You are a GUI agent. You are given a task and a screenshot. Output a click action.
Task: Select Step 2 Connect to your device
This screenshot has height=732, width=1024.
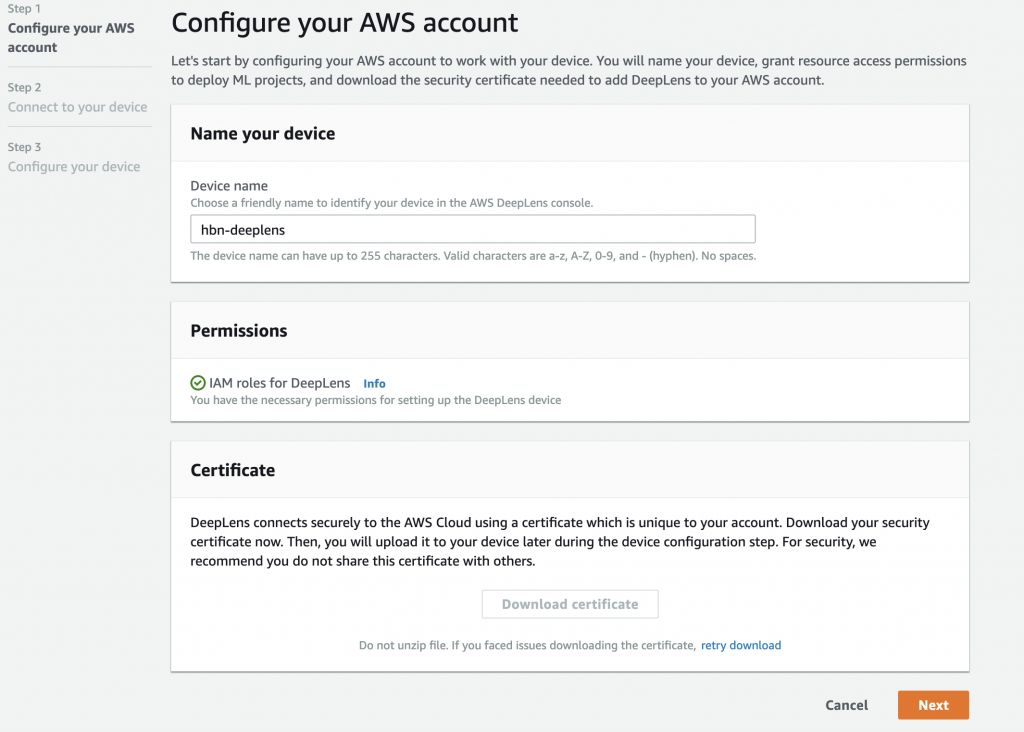pyautogui.click(x=77, y=106)
